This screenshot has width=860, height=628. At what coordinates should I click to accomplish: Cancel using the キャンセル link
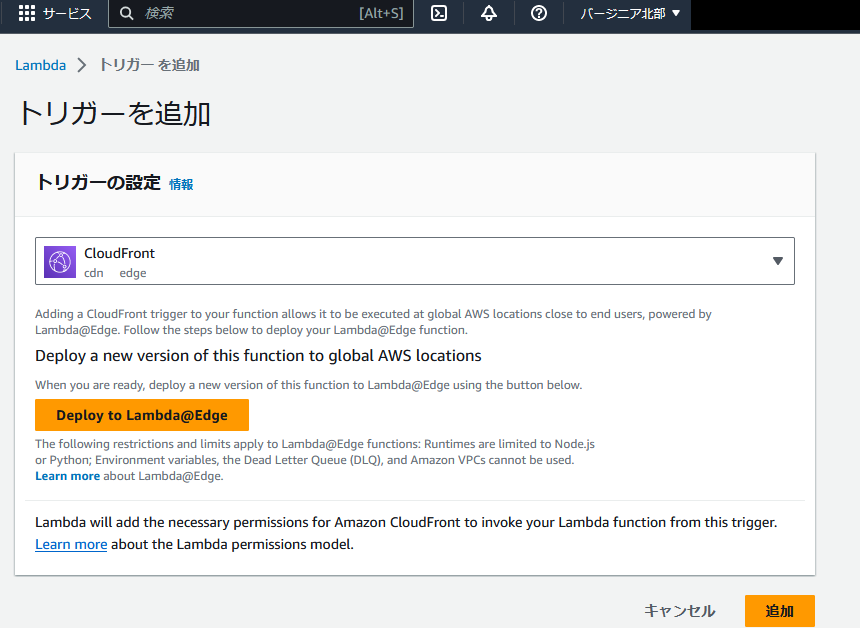679,610
